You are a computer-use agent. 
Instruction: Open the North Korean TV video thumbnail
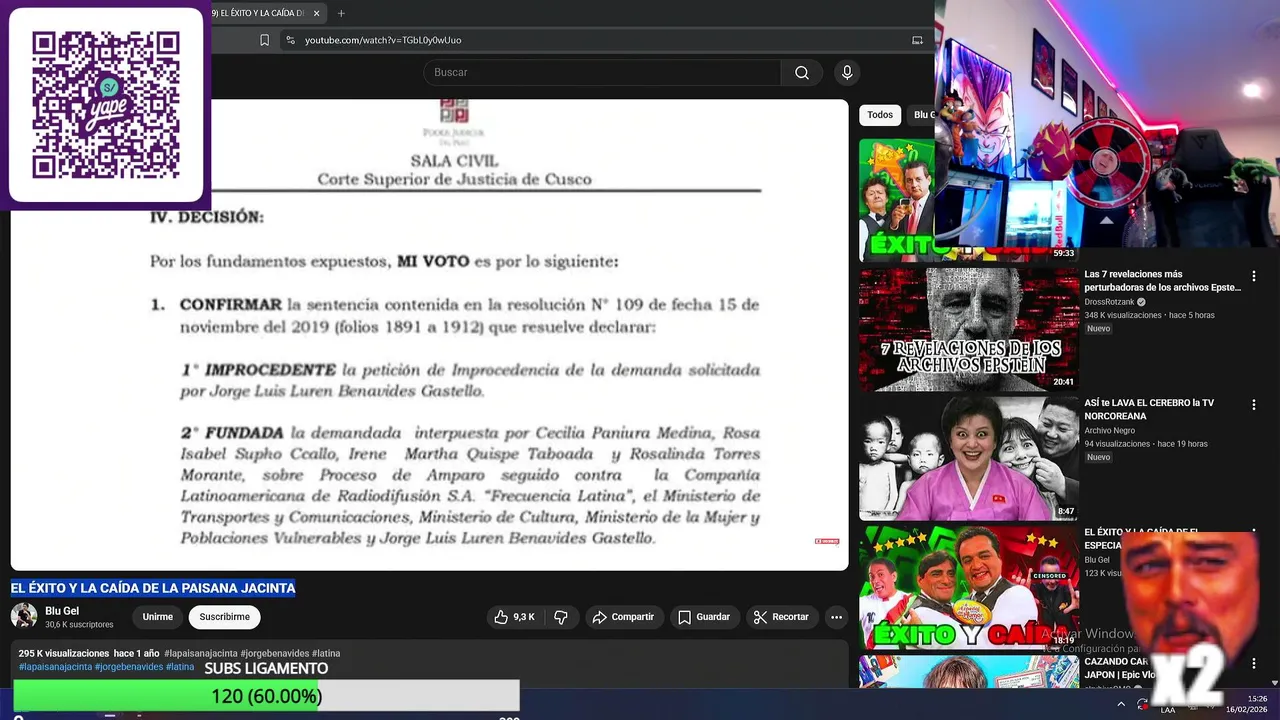[969, 458]
